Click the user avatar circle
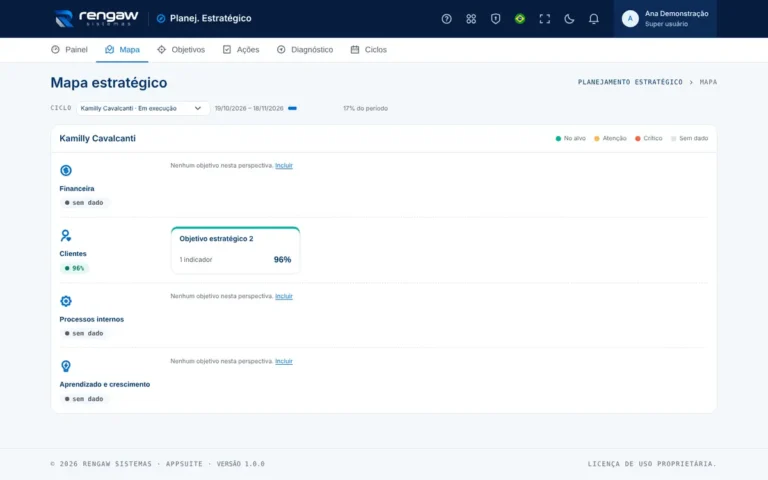The image size is (768, 480). tap(630, 19)
